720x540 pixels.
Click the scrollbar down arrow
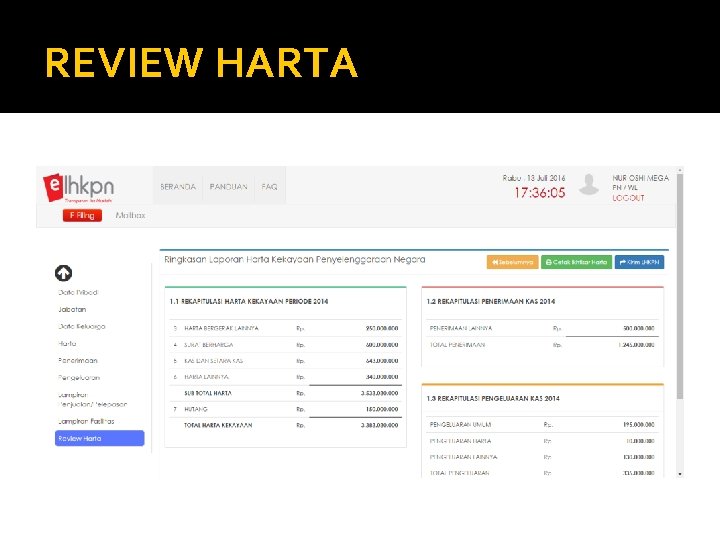point(680,474)
